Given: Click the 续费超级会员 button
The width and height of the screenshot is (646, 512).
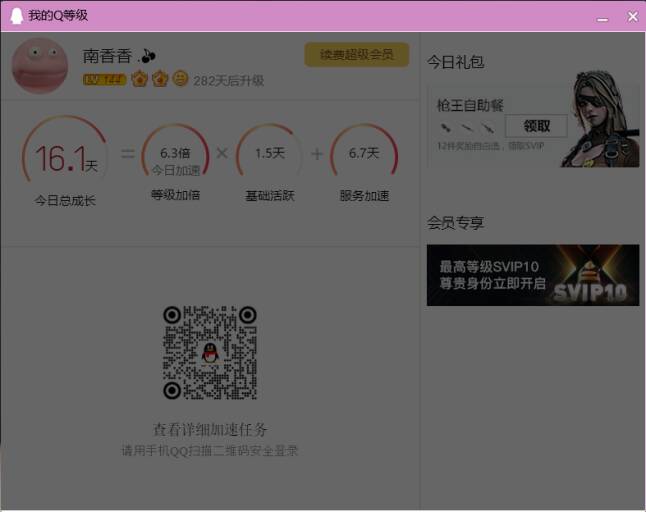Looking at the screenshot, I should [x=357, y=54].
